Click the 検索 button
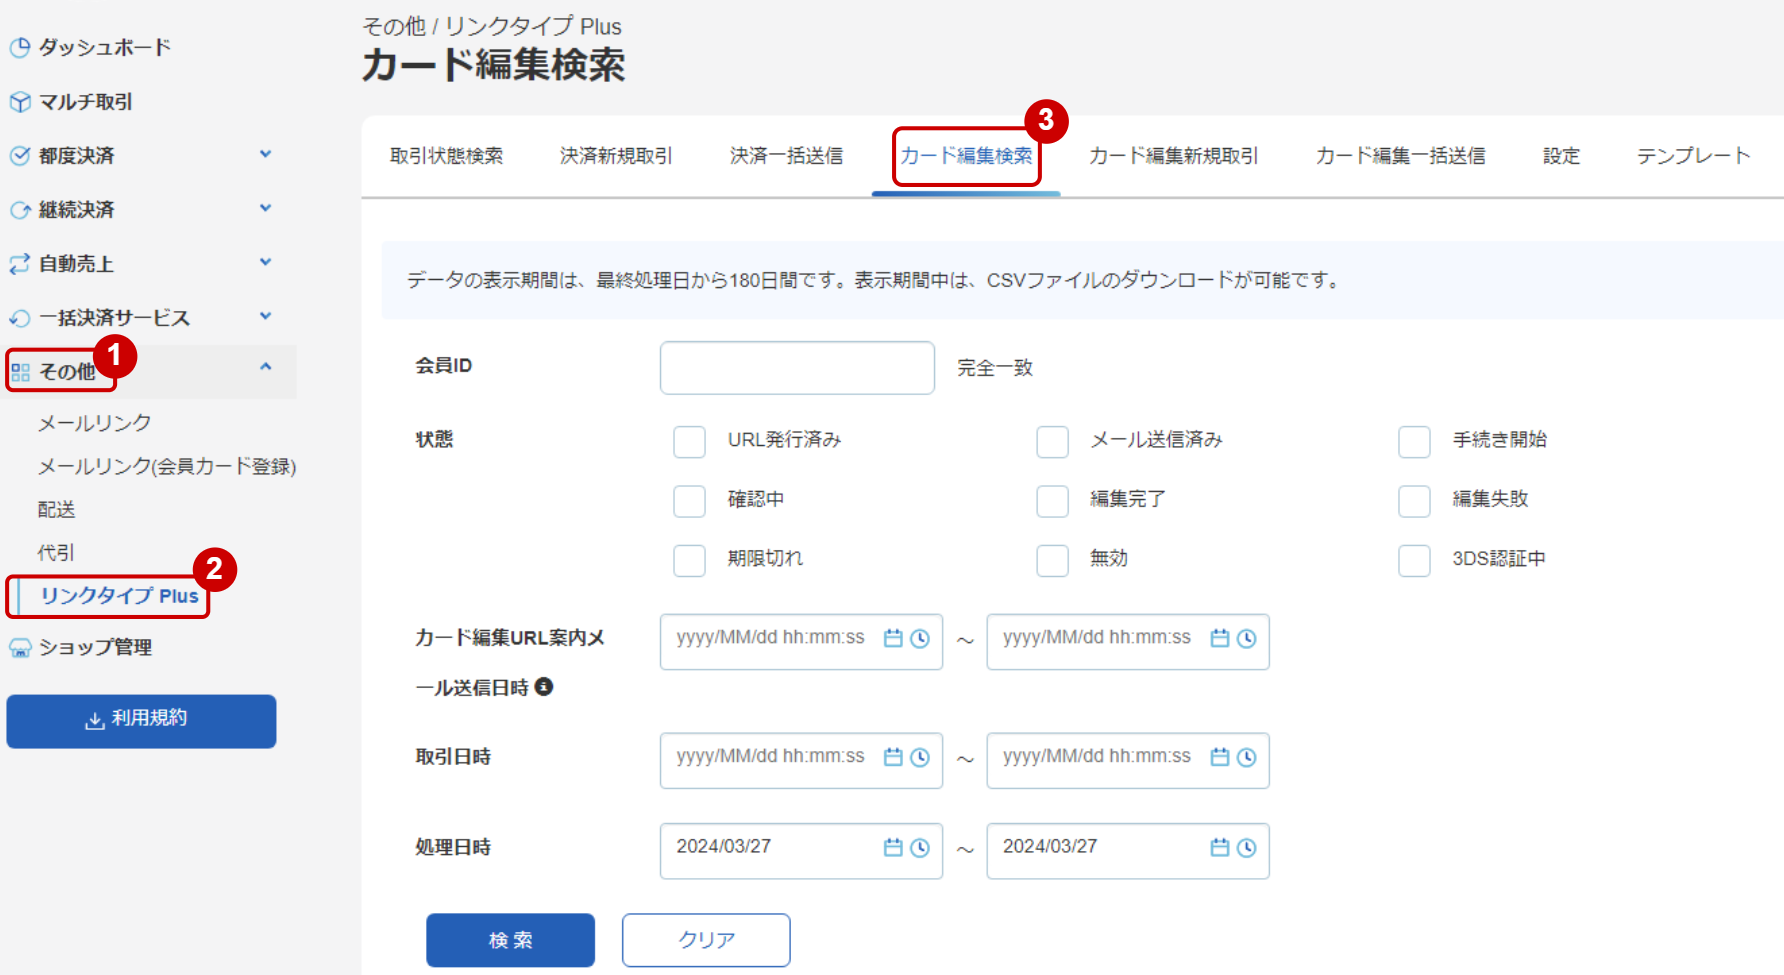Image resolution: width=1784 pixels, height=975 pixels. pyautogui.click(x=511, y=940)
